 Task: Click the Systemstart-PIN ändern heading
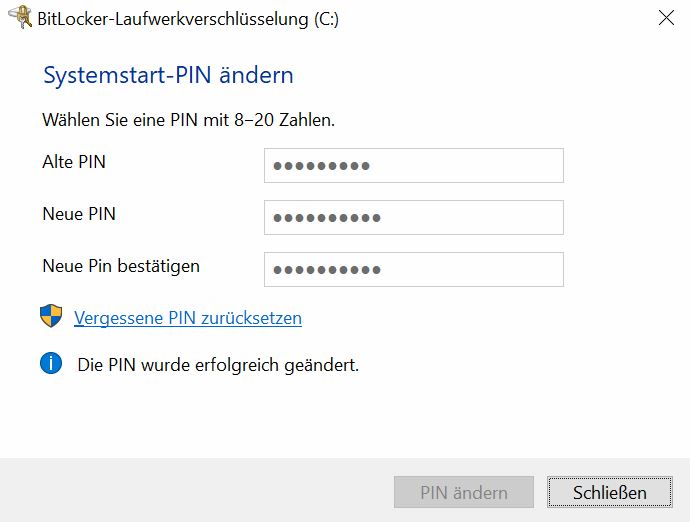[x=168, y=75]
